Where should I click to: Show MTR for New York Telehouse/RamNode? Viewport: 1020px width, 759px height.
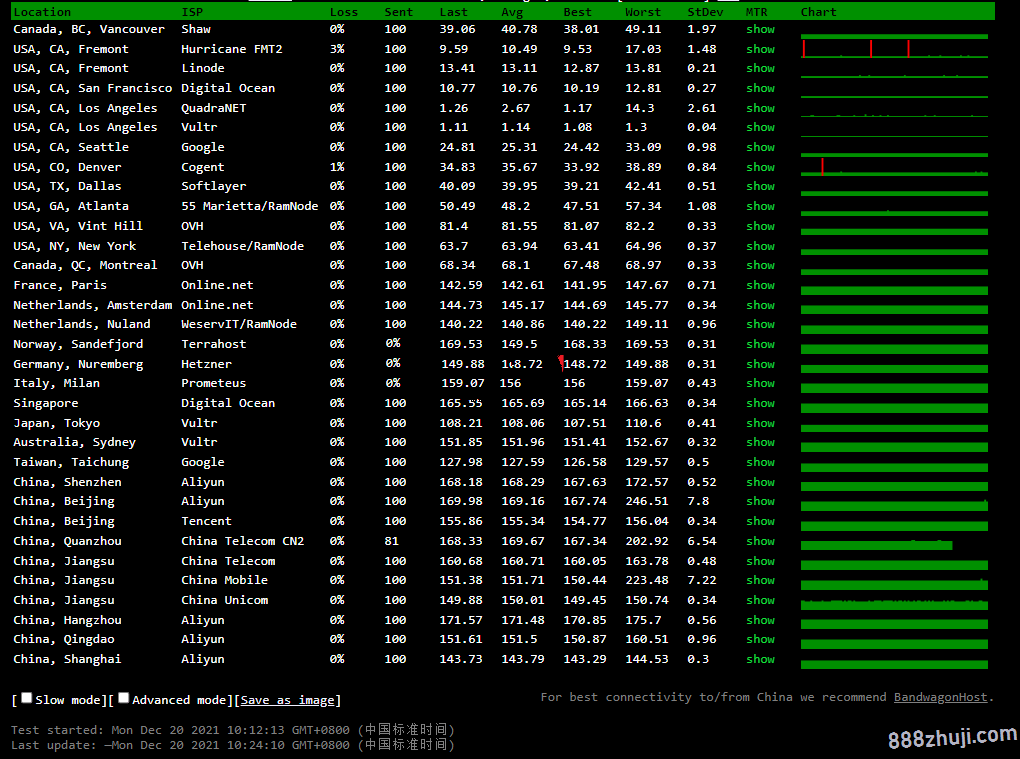pyautogui.click(x=760, y=246)
